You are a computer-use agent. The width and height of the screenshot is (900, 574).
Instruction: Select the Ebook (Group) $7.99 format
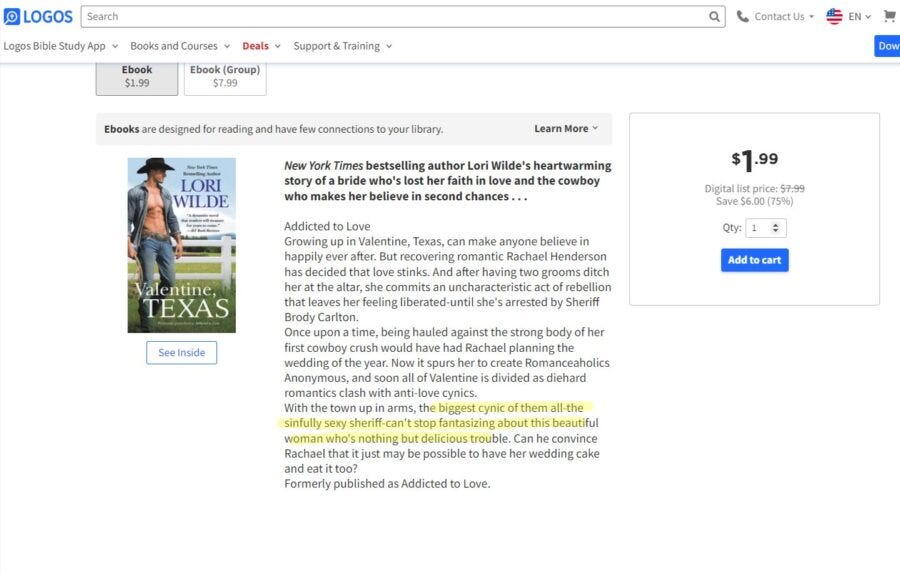(225, 78)
